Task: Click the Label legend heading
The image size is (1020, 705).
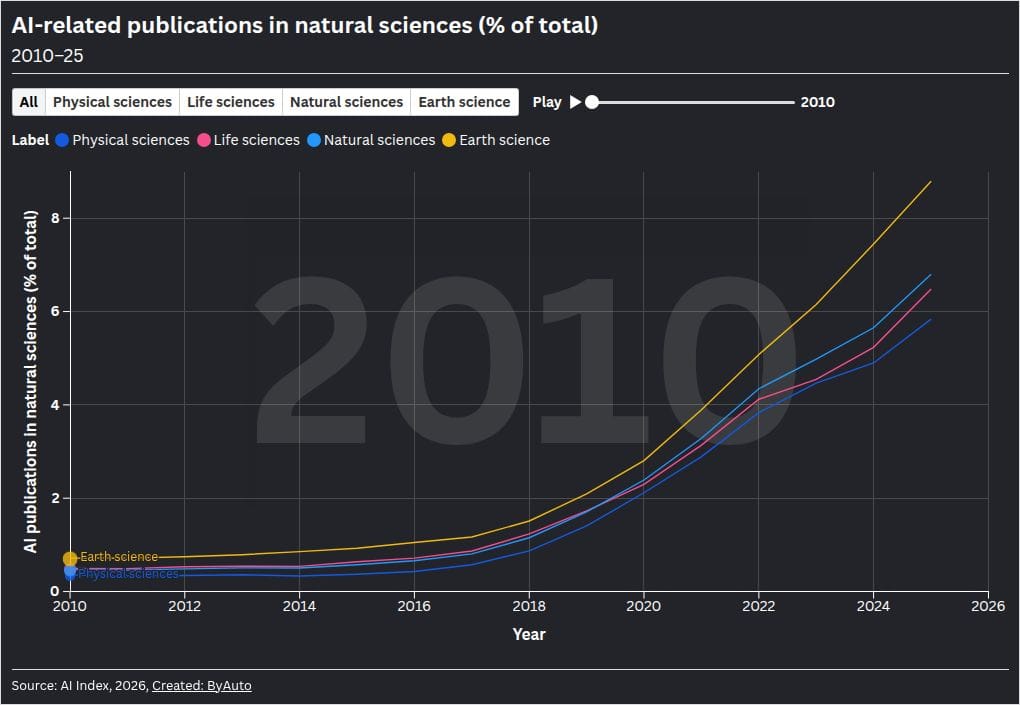Action: pyautogui.click(x=31, y=140)
